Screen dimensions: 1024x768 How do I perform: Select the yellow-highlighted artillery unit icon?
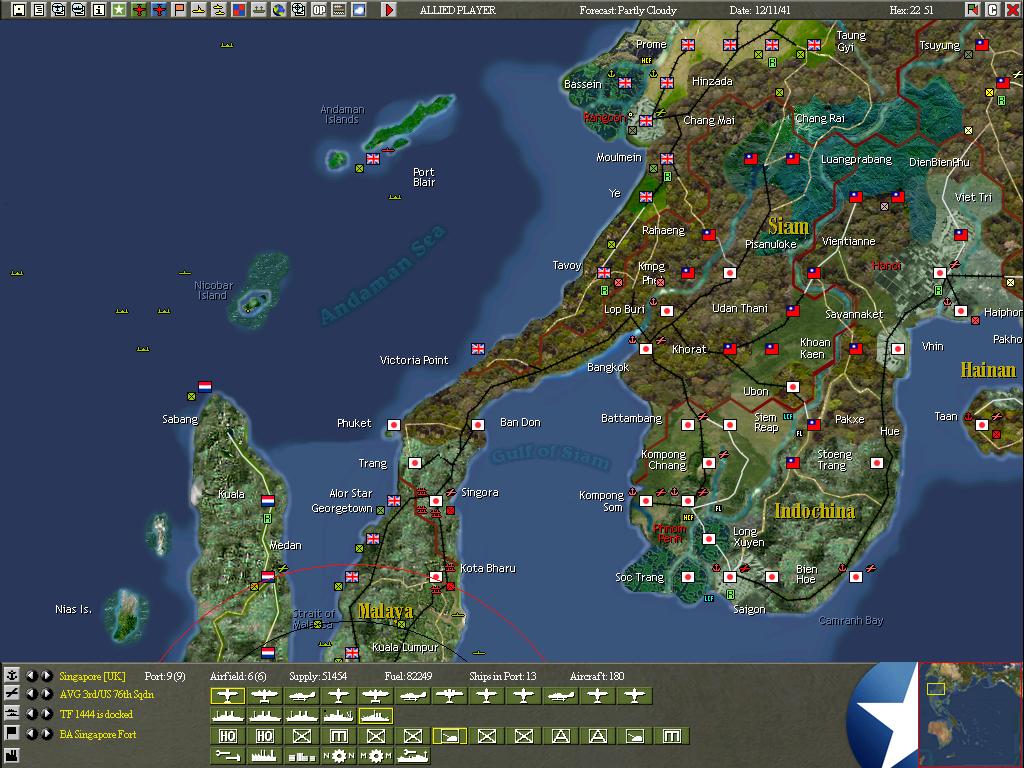449,736
